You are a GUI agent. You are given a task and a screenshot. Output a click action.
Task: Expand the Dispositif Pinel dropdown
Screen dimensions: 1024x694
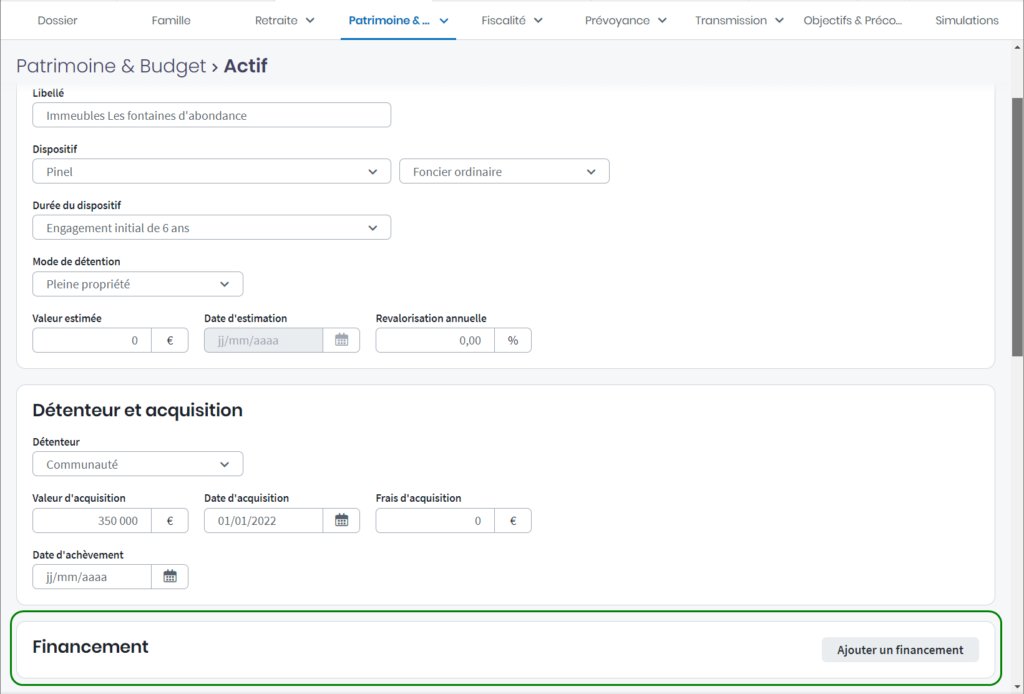[x=211, y=171]
